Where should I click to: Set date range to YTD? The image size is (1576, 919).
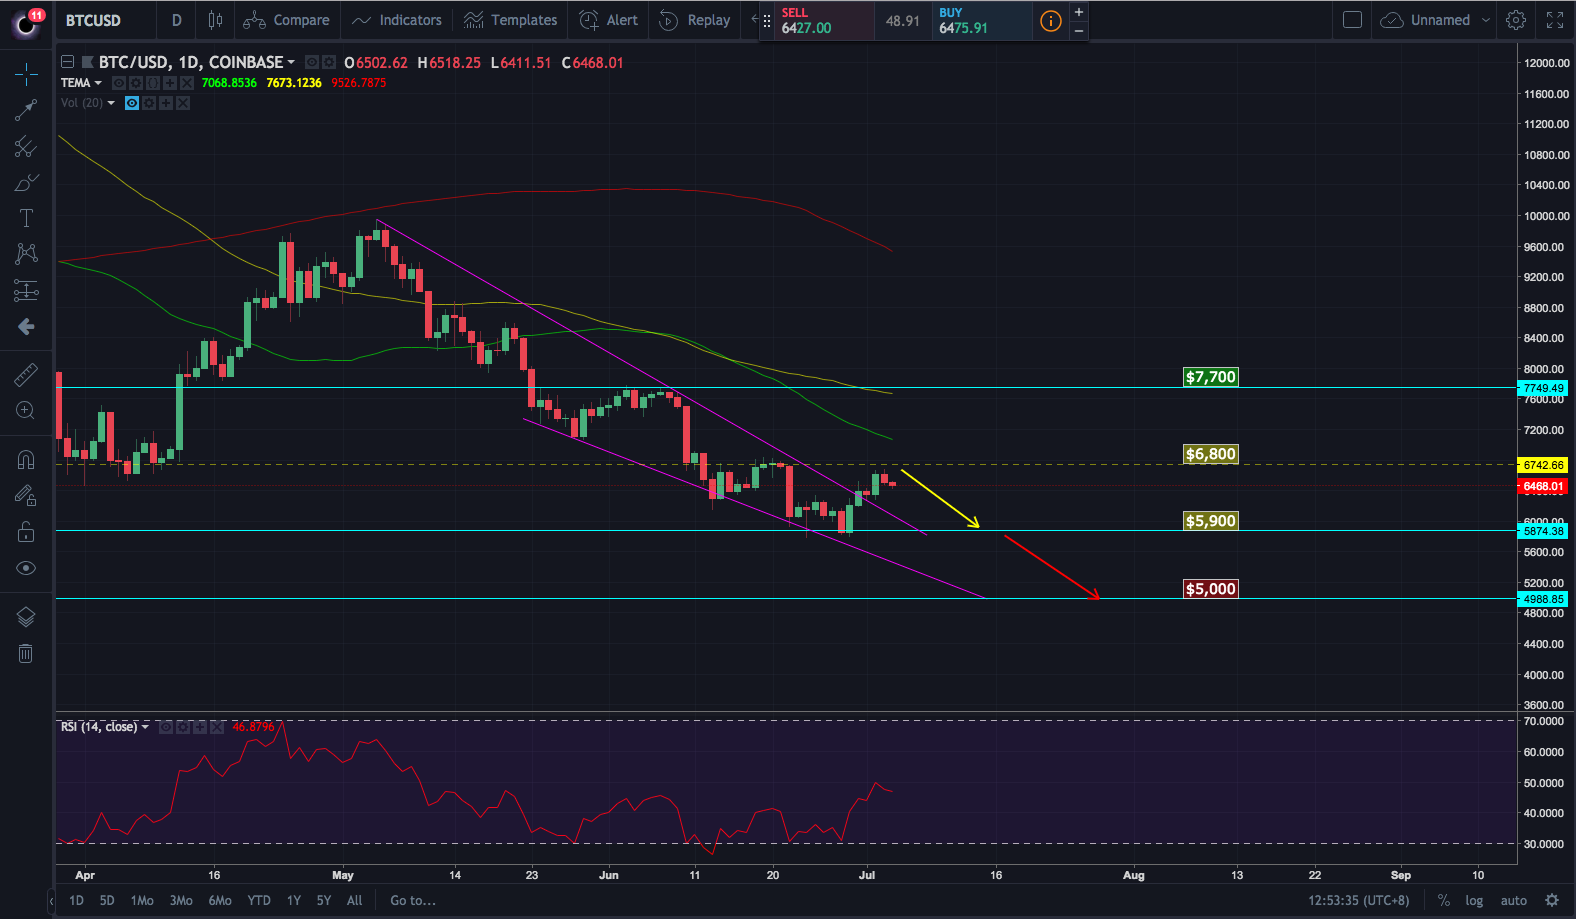pos(259,901)
